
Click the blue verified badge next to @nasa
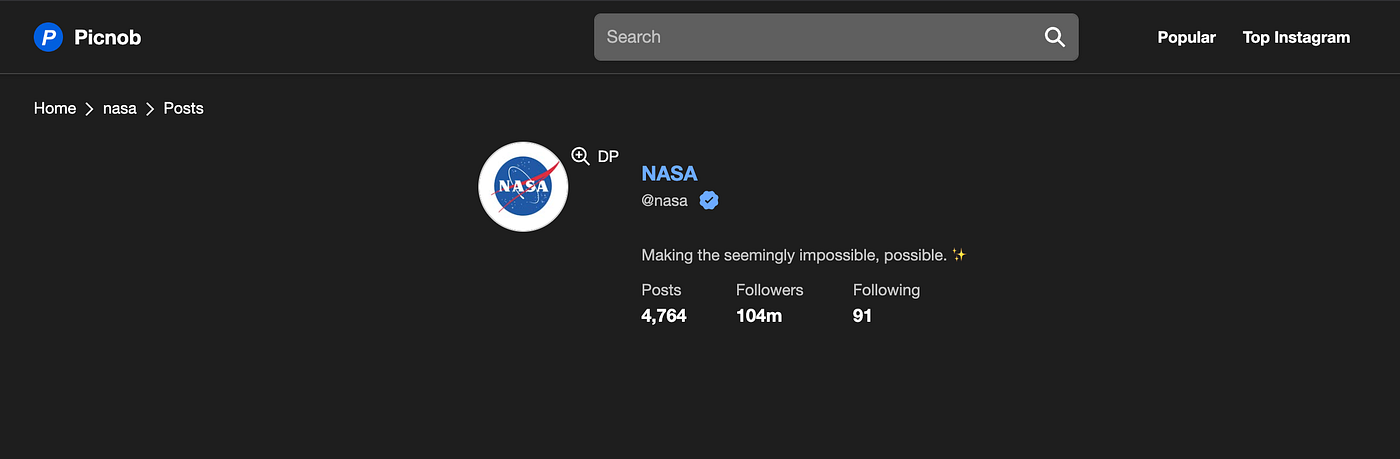tap(709, 200)
